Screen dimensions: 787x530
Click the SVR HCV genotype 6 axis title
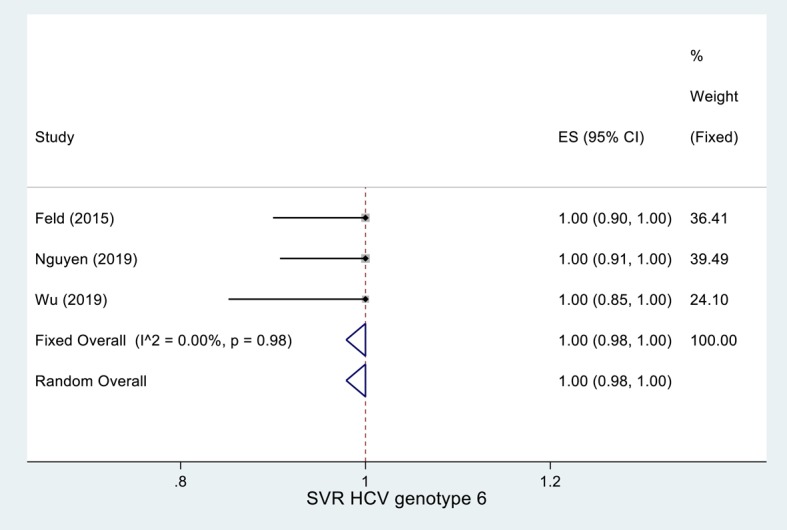pos(397,499)
